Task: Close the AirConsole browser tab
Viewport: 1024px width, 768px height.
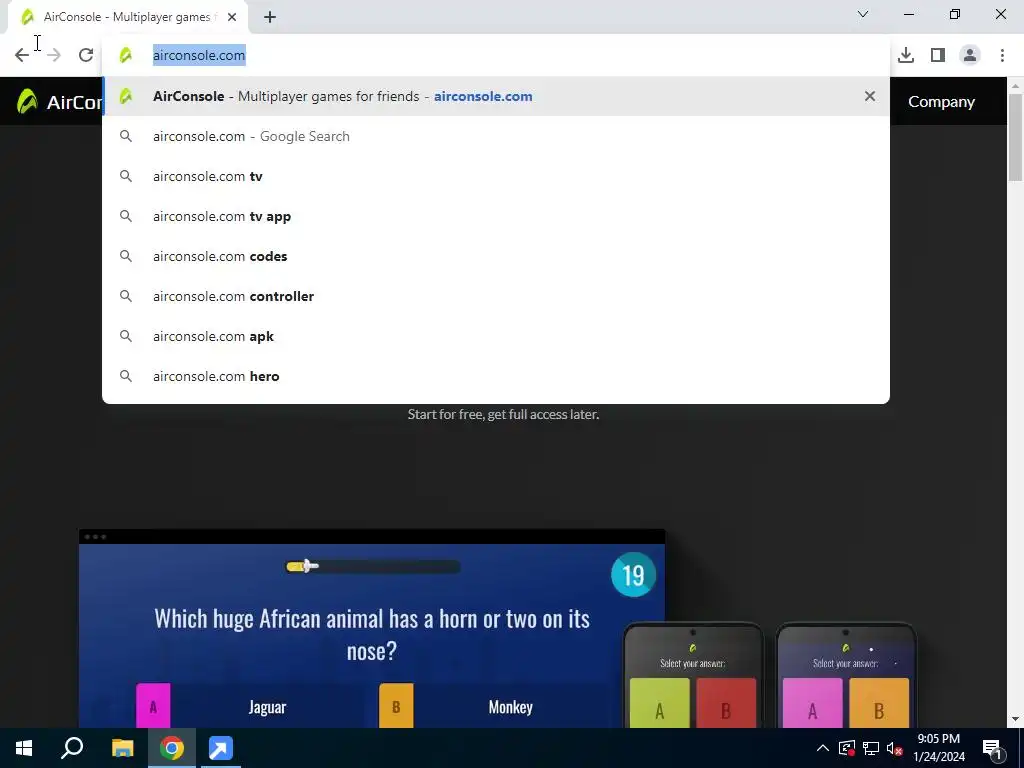Action: 232,17
